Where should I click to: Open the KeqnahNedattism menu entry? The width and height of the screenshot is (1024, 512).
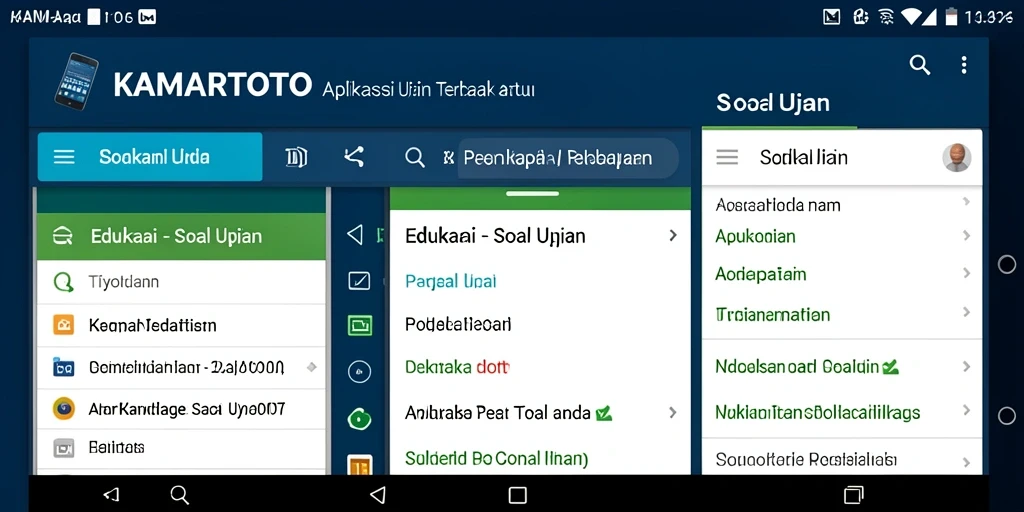[x=181, y=325]
